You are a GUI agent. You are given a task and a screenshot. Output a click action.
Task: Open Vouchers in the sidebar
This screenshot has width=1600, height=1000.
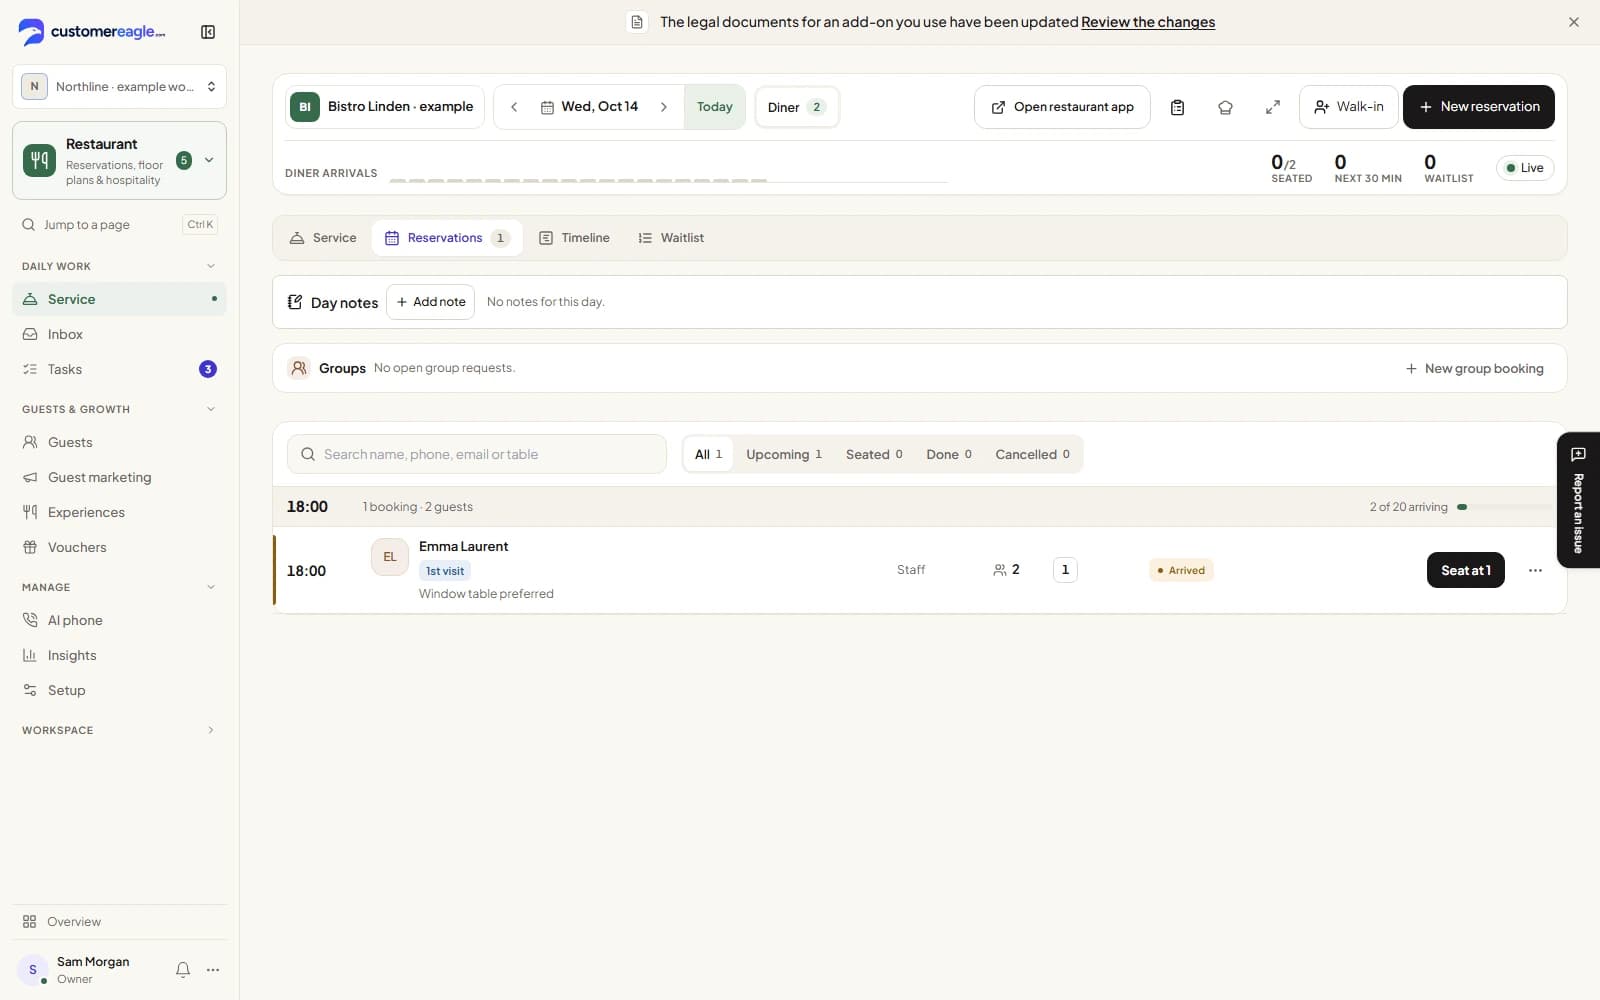[119, 547]
